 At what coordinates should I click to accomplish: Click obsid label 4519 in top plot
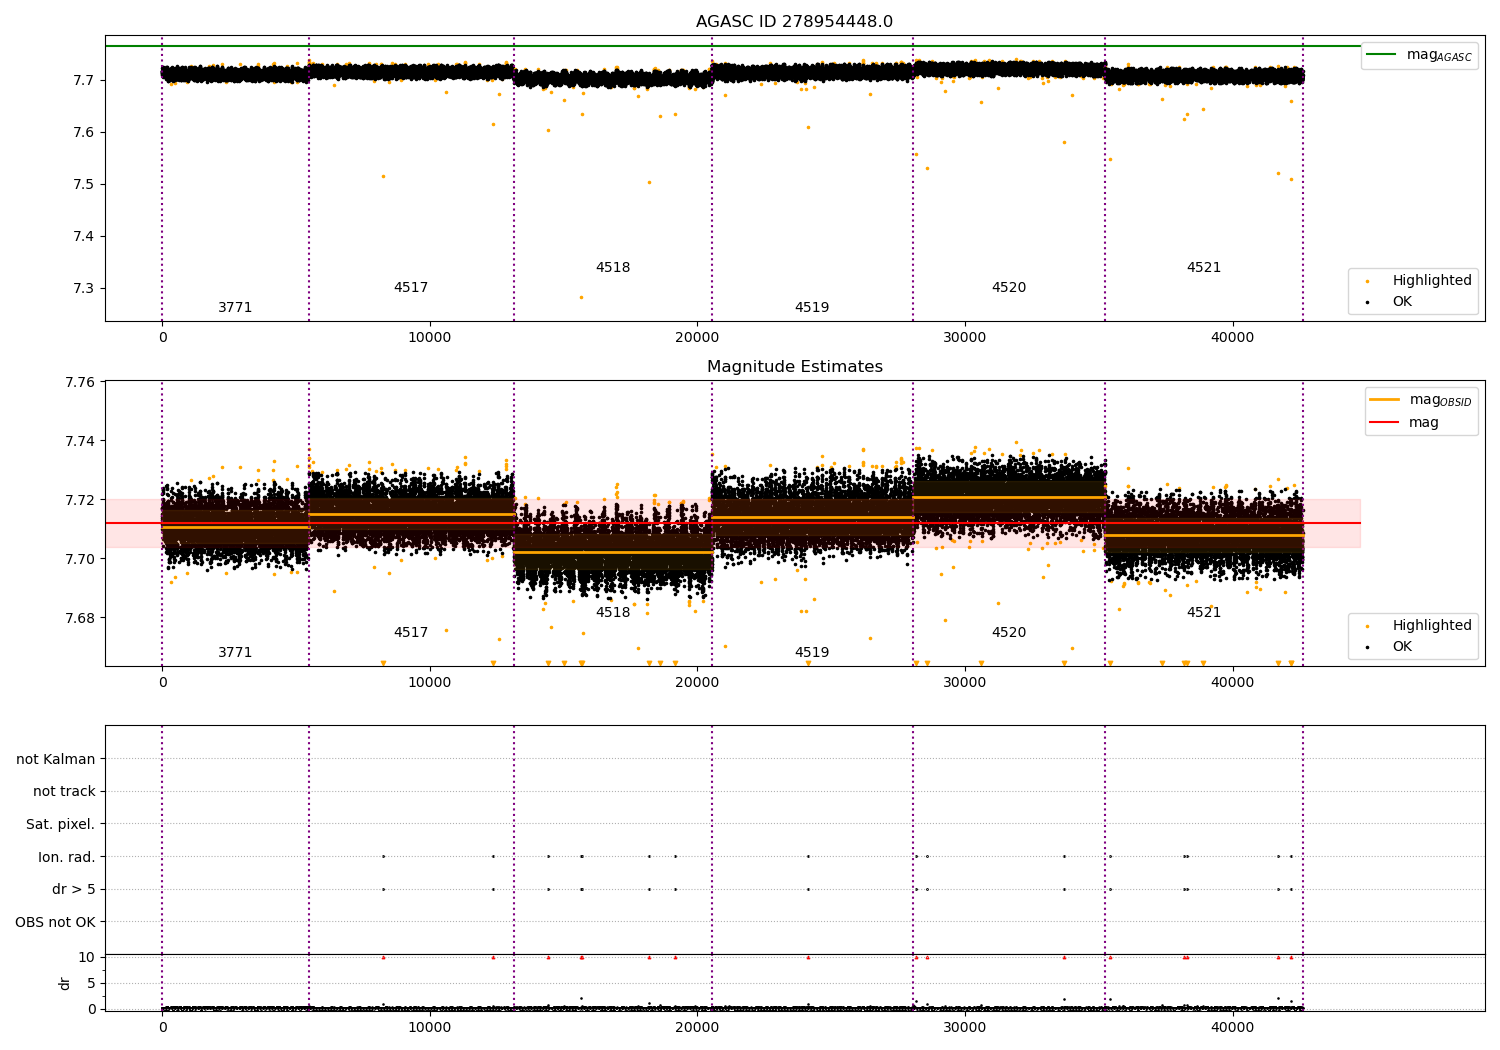point(812,307)
